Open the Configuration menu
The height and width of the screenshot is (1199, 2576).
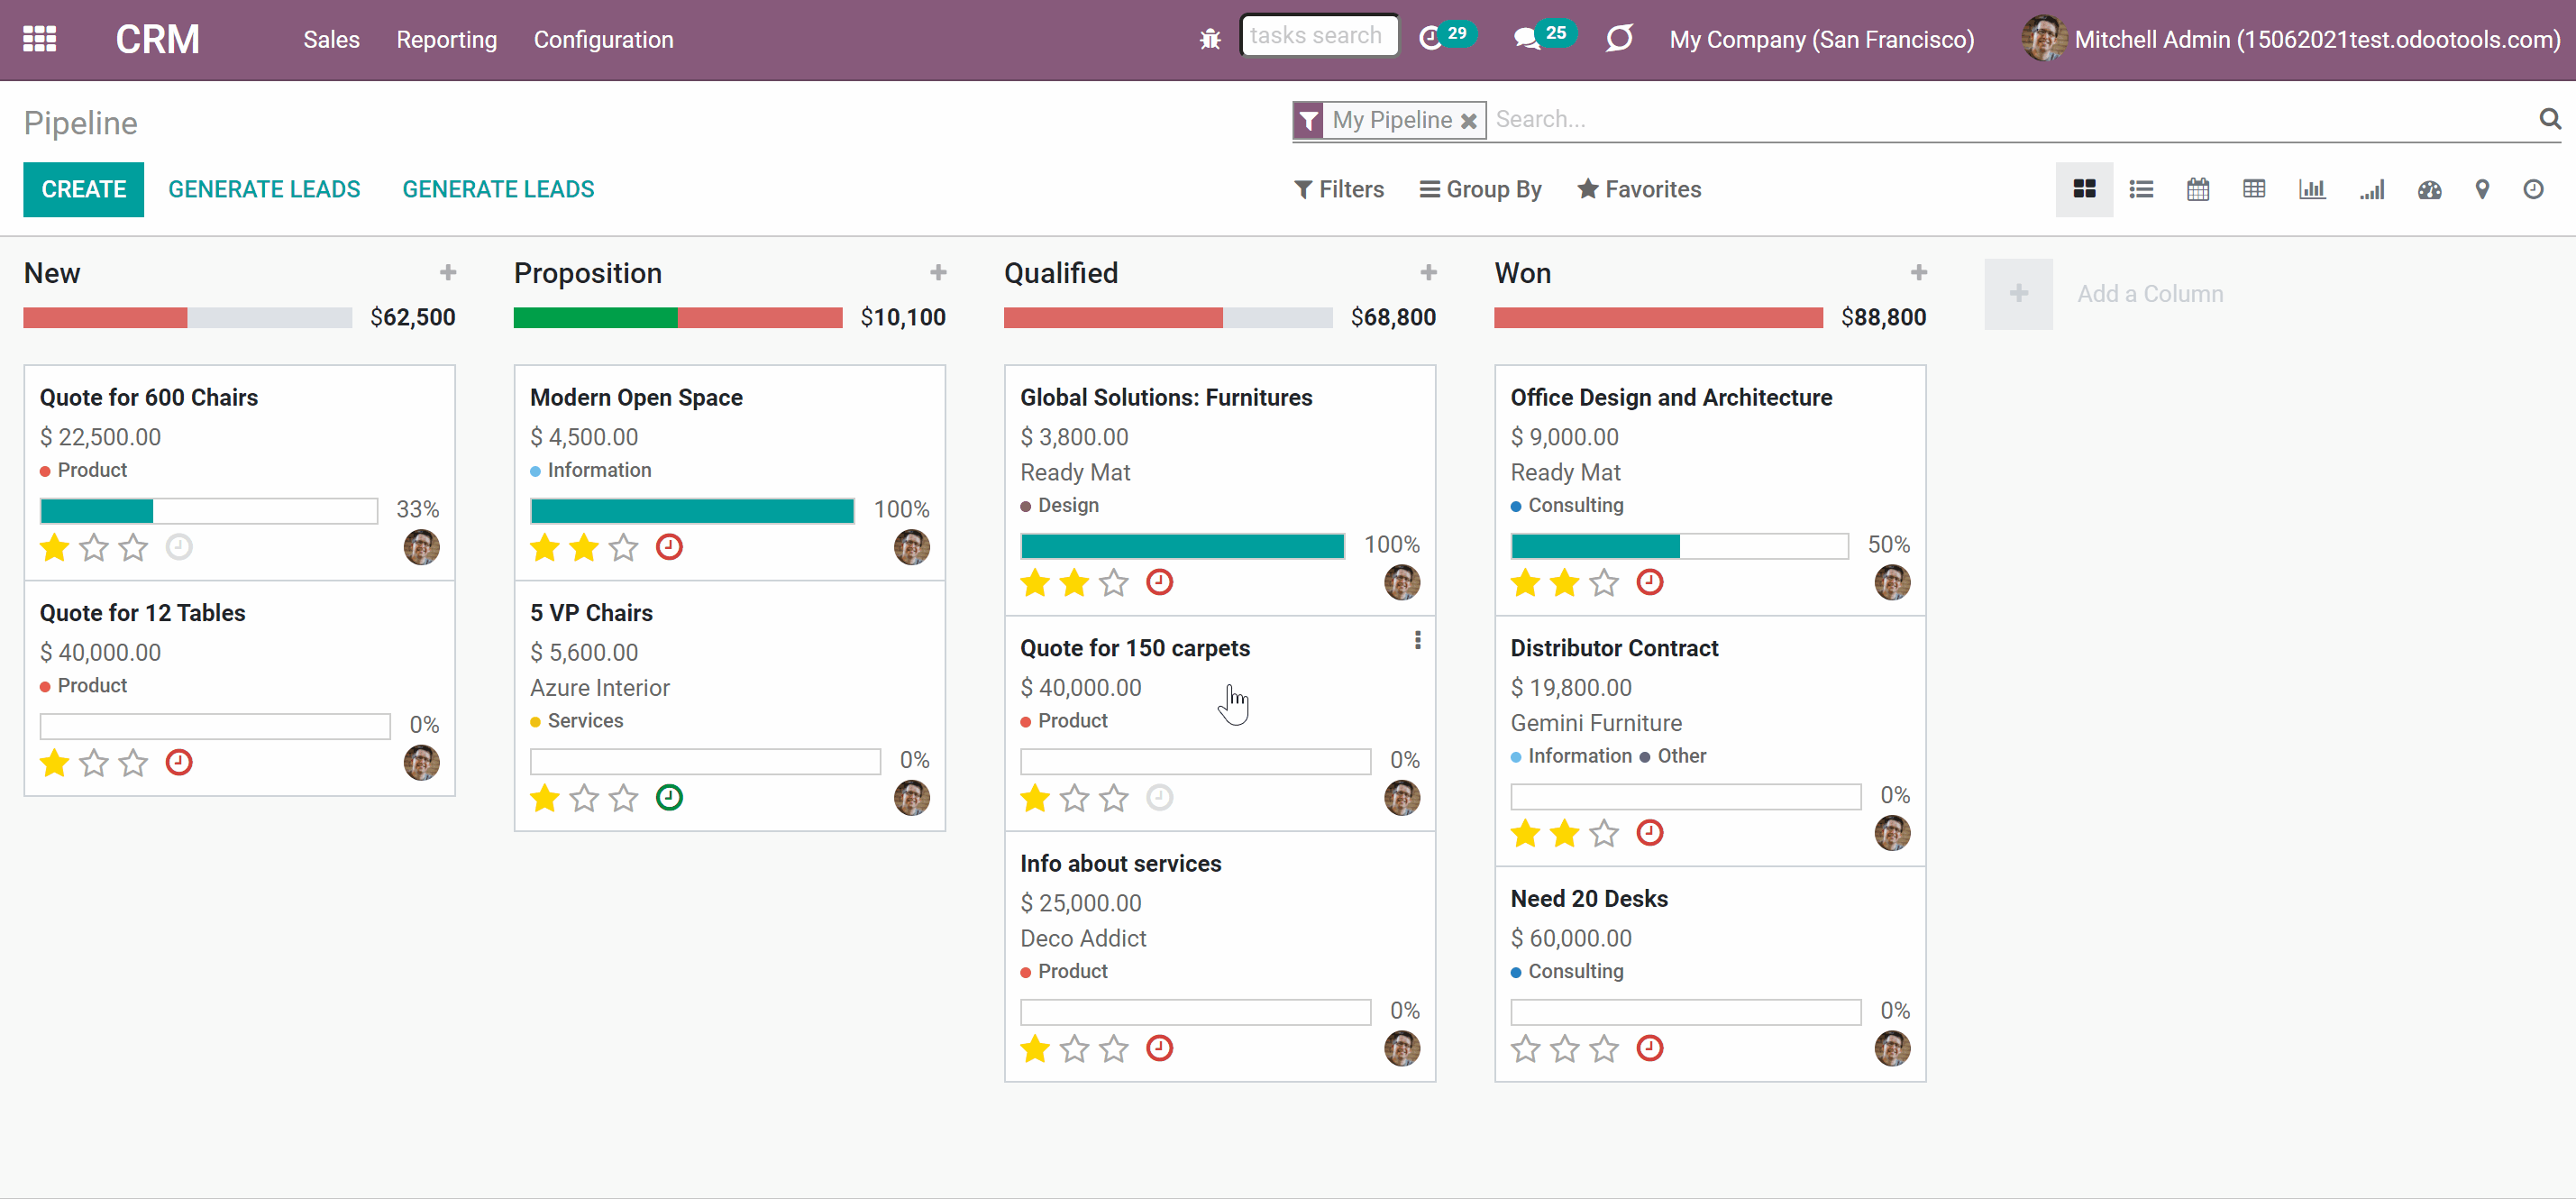tap(603, 39)
